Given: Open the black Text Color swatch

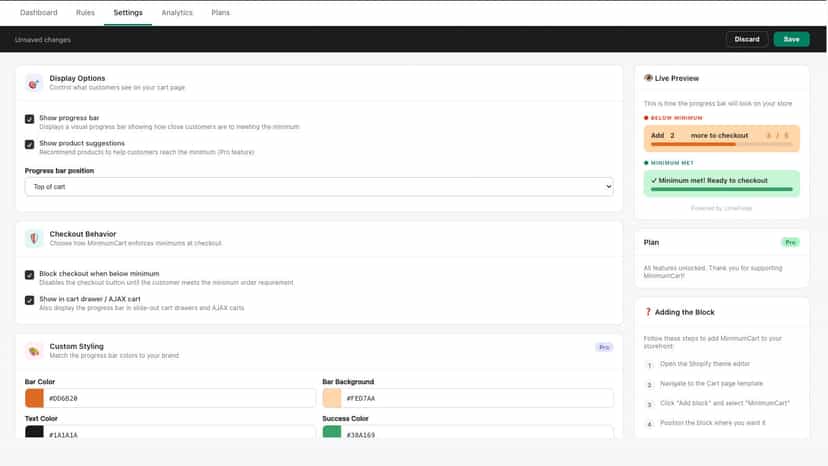Looking at the screenshot, I should click(x=34, y=432).
